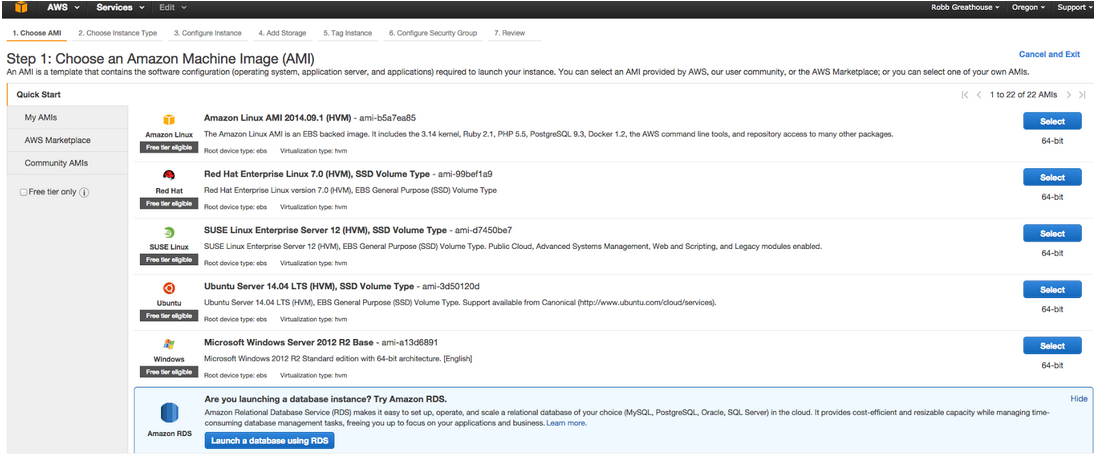The width and height of the screenshot is (1097, 456).
Task: Click the AWS cube logo icon
Action: pyautogui.click(x=19, y=7)
